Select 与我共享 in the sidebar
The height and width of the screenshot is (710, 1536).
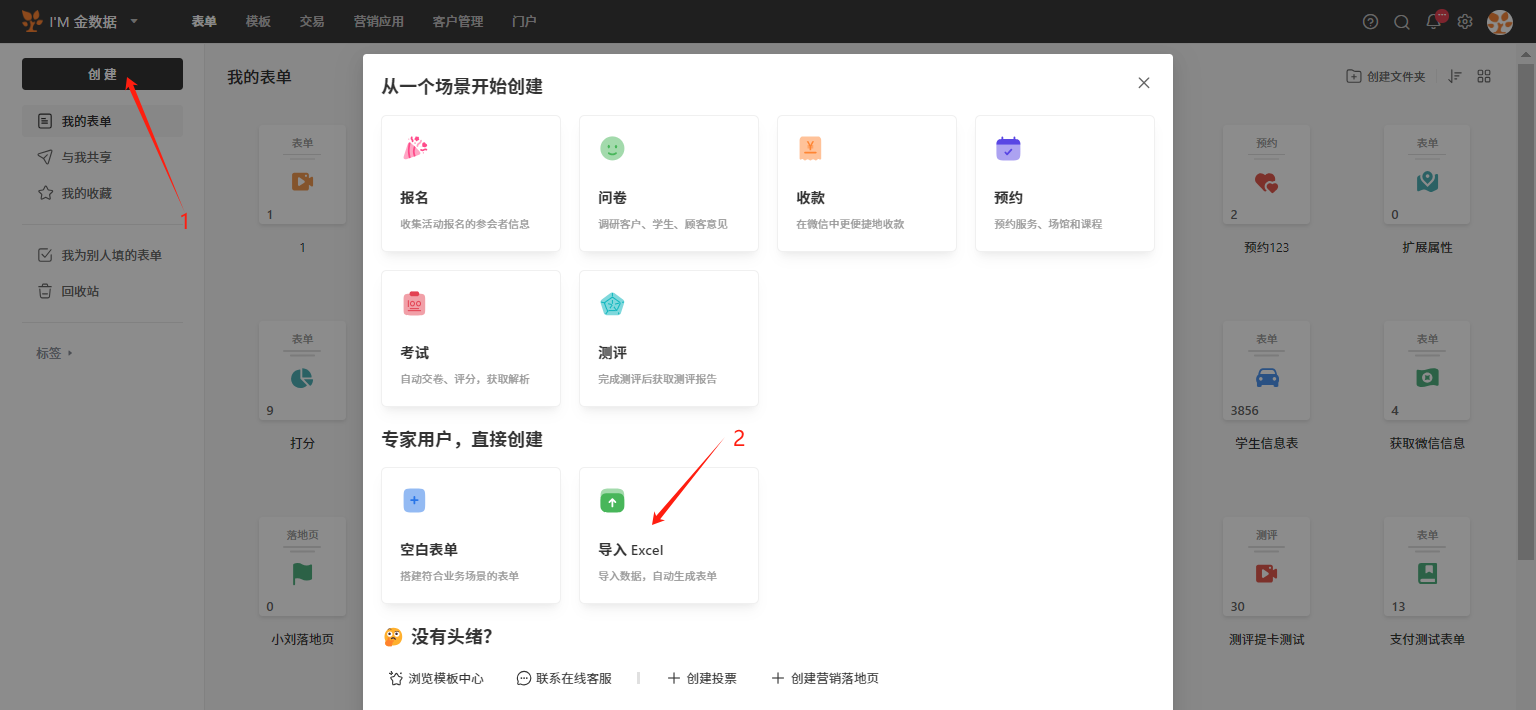tap(102, 157)
